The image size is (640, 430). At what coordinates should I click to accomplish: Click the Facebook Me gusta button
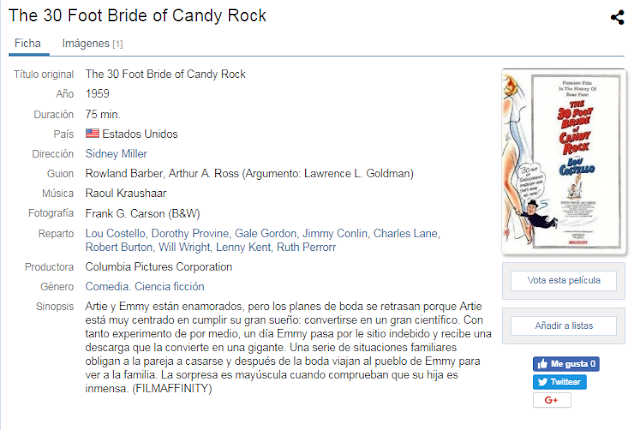click(566, 364)
